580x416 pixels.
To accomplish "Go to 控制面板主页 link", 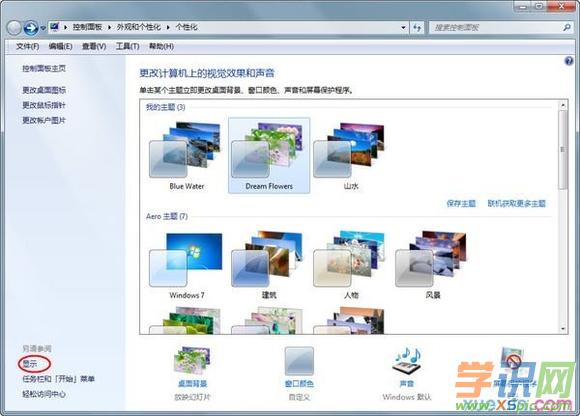I will click(x=44, y=68).
